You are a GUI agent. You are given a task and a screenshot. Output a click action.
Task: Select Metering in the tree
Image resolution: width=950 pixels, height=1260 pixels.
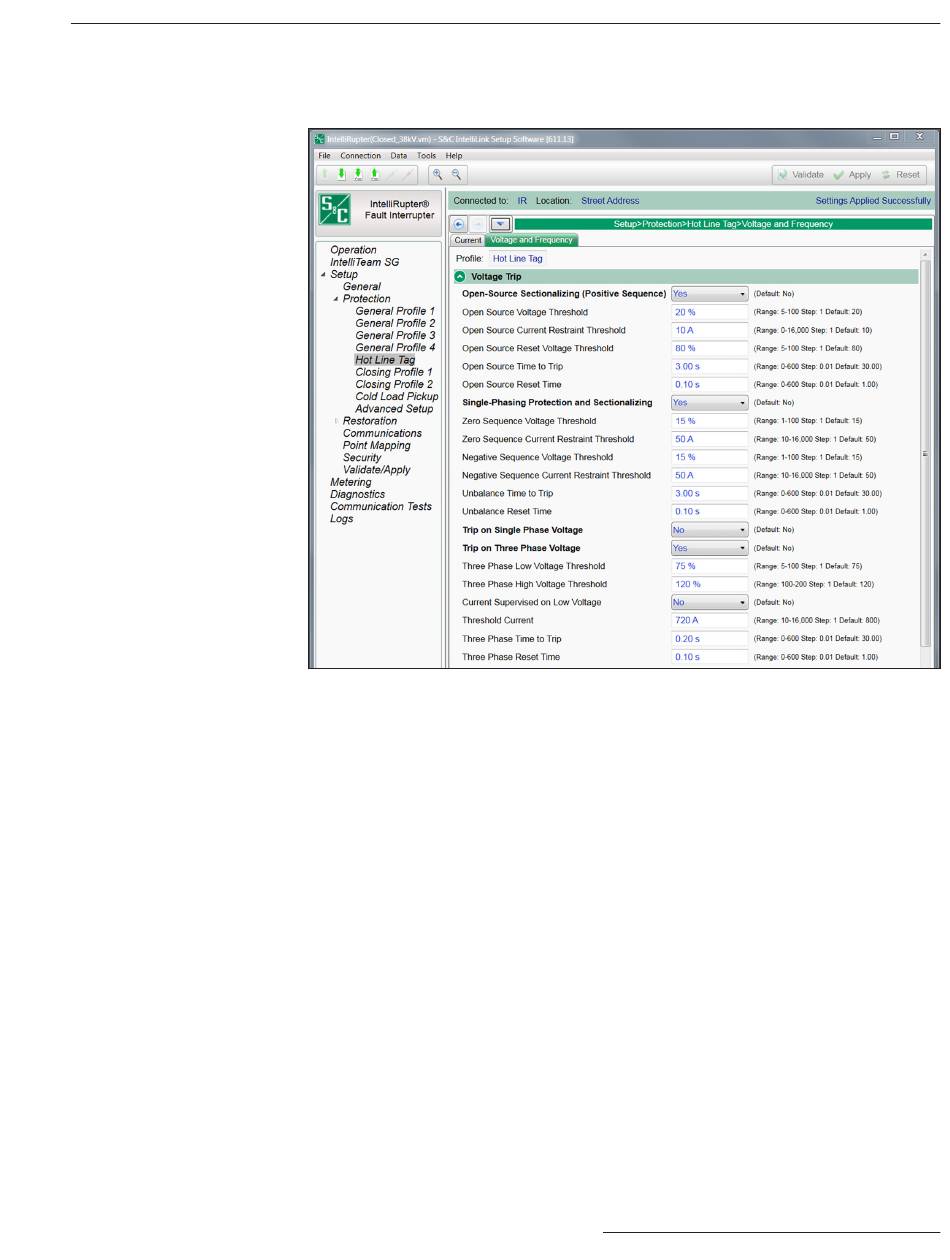350,482
